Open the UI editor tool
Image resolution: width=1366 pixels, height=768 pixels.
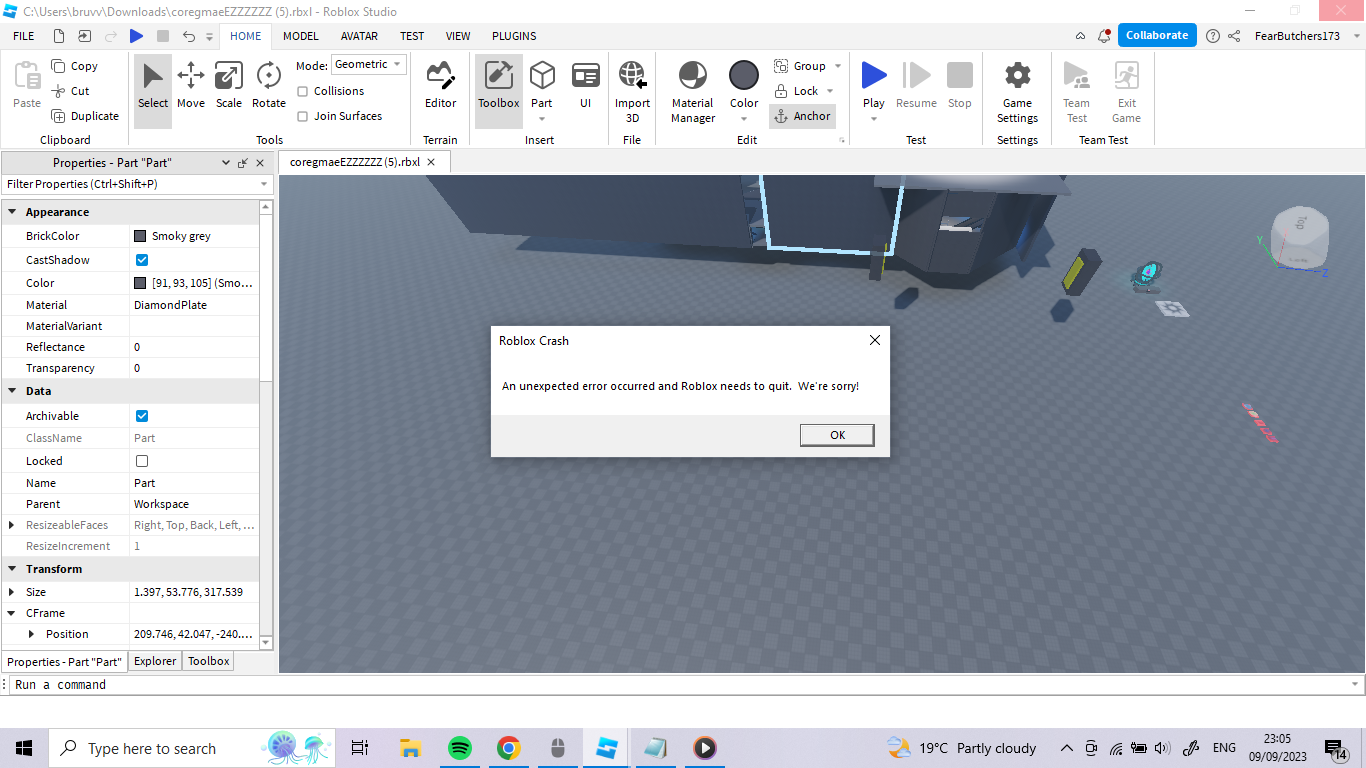585,85
